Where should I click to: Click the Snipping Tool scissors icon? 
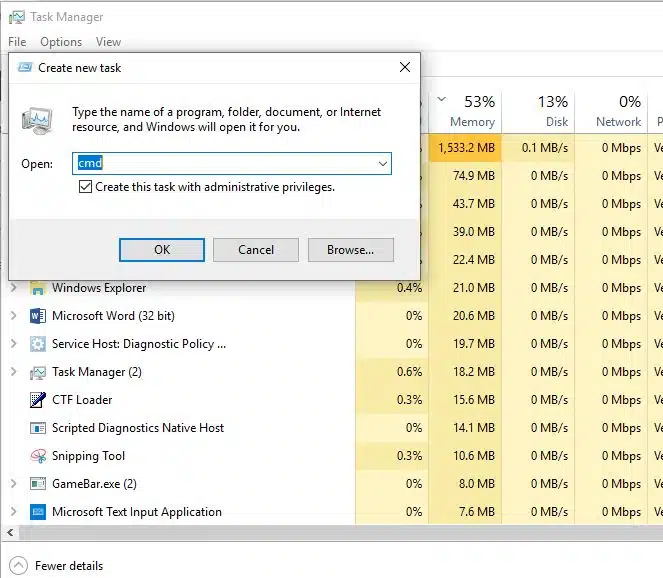tap(38, 456)
